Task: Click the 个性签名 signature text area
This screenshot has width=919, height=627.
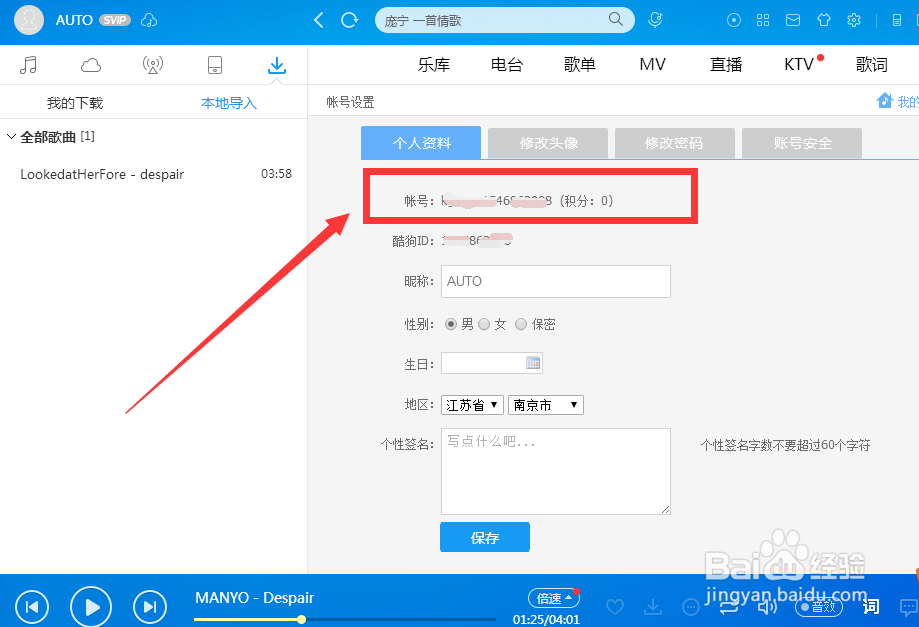Action: point(556,471)
